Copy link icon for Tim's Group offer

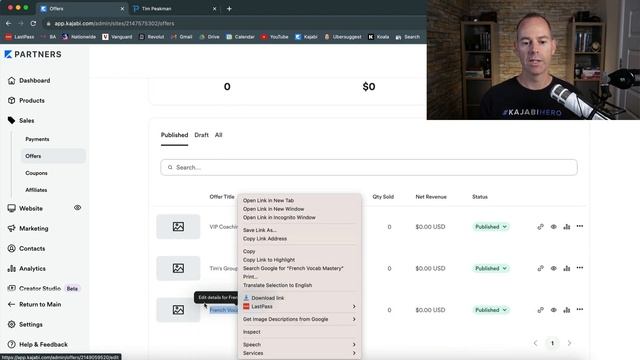540,268
